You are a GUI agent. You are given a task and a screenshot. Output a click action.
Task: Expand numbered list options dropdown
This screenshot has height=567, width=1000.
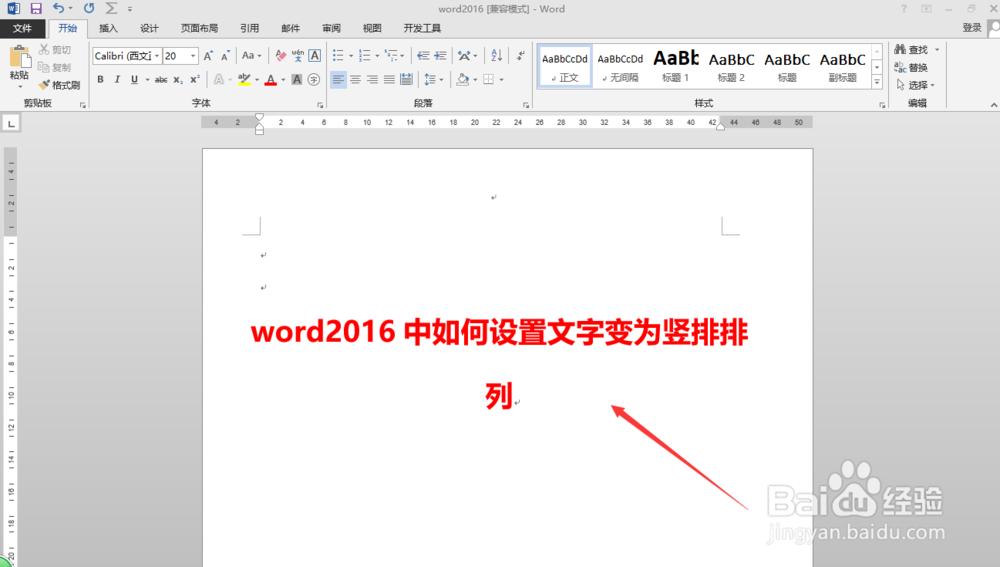[x=378, y=56]
